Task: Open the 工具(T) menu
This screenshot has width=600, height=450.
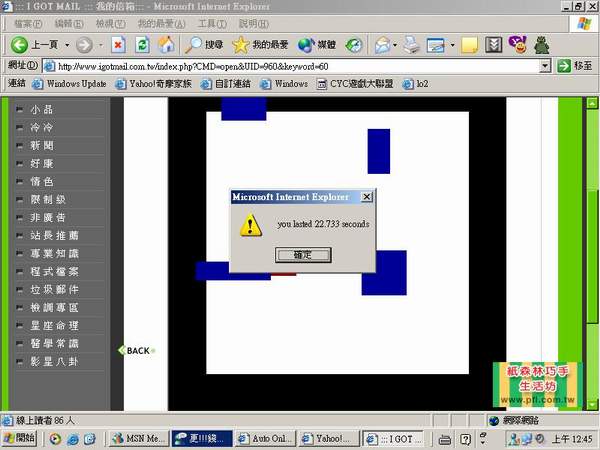Action: (x=212, y=23)
